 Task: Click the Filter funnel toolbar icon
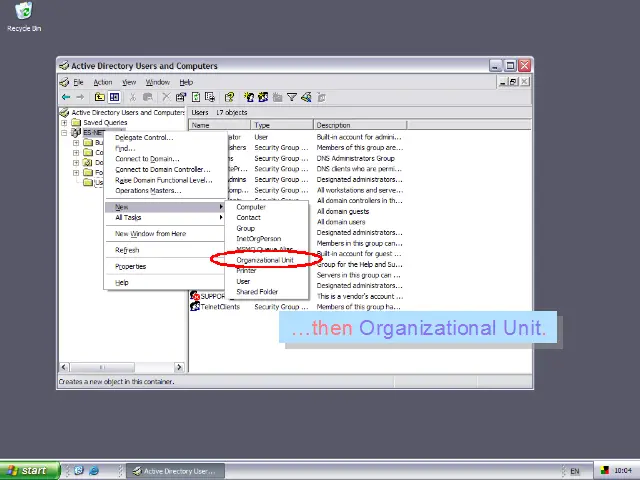tap(292, 97)
